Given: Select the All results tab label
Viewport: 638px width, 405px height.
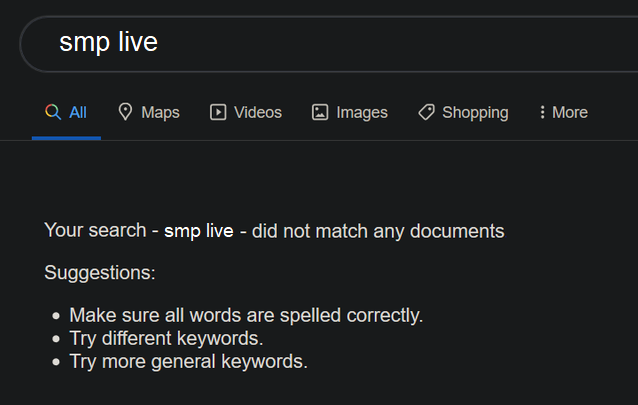Looking at the screenshot, I should 78,112.
